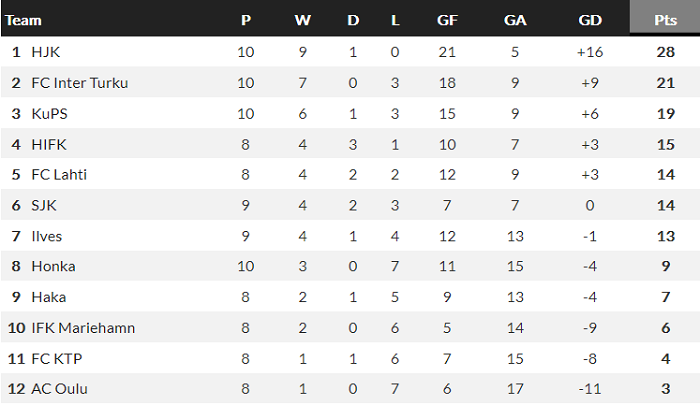Click on FC KTP team name
The height and width of the screenshot is (405, 700).
click(x=56, y=358)
